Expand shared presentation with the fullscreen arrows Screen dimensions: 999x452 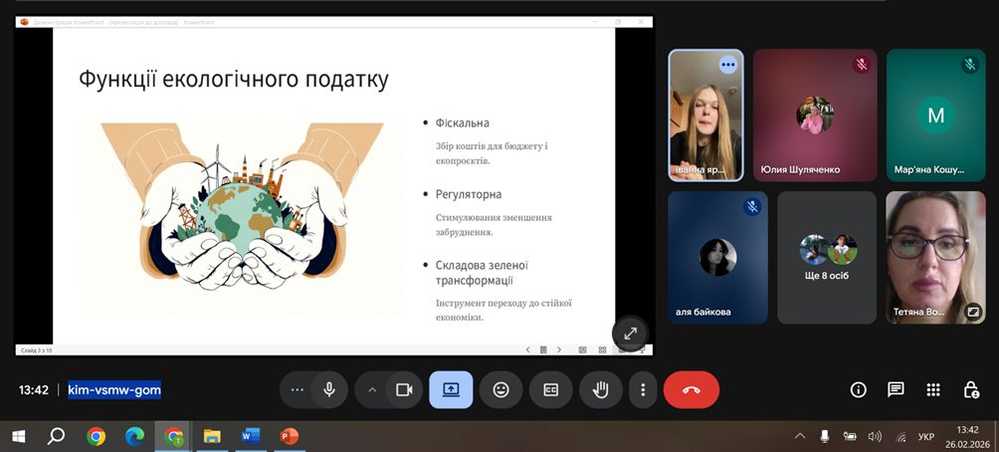[x=630, y=334]
